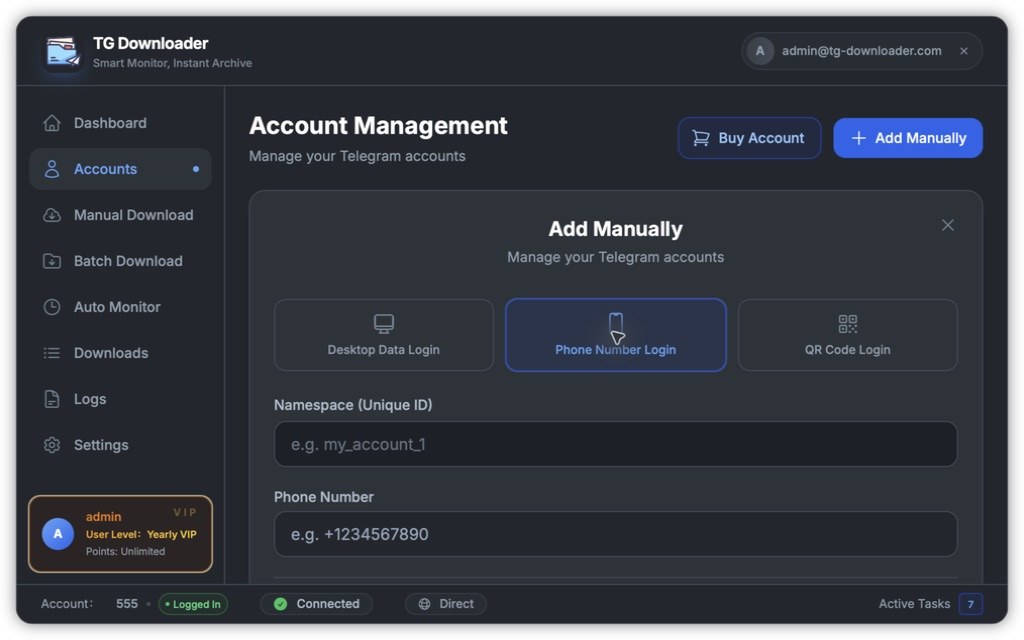Click the globe icon beside Direct

pyautogui.click(x=424, y=604)
